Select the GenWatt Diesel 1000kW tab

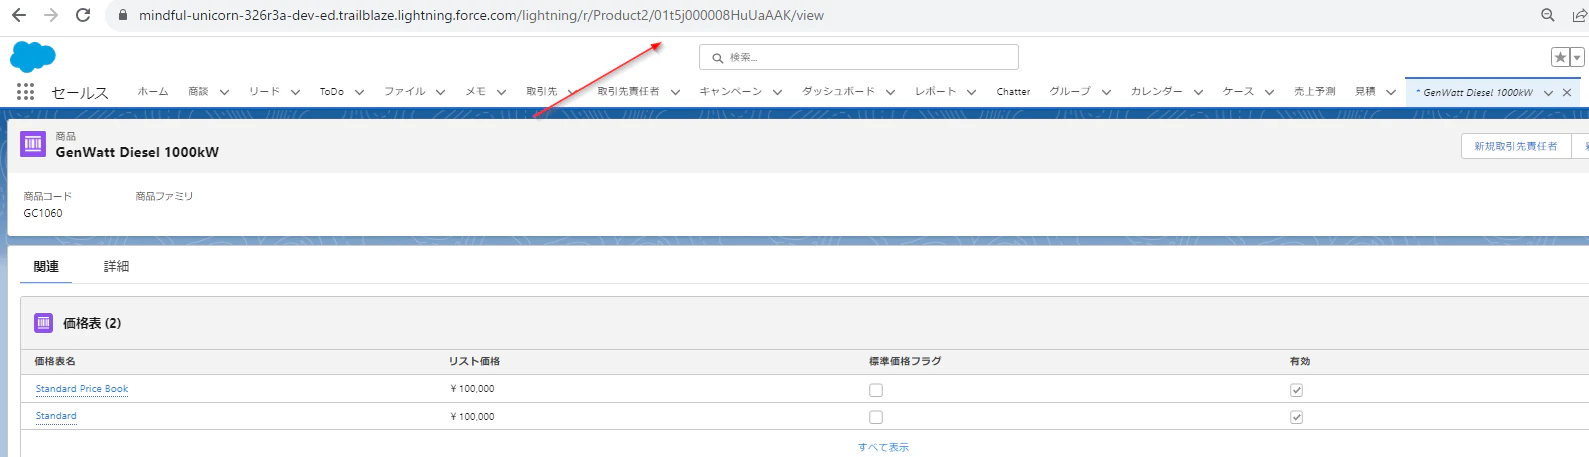pos(1477,93)
